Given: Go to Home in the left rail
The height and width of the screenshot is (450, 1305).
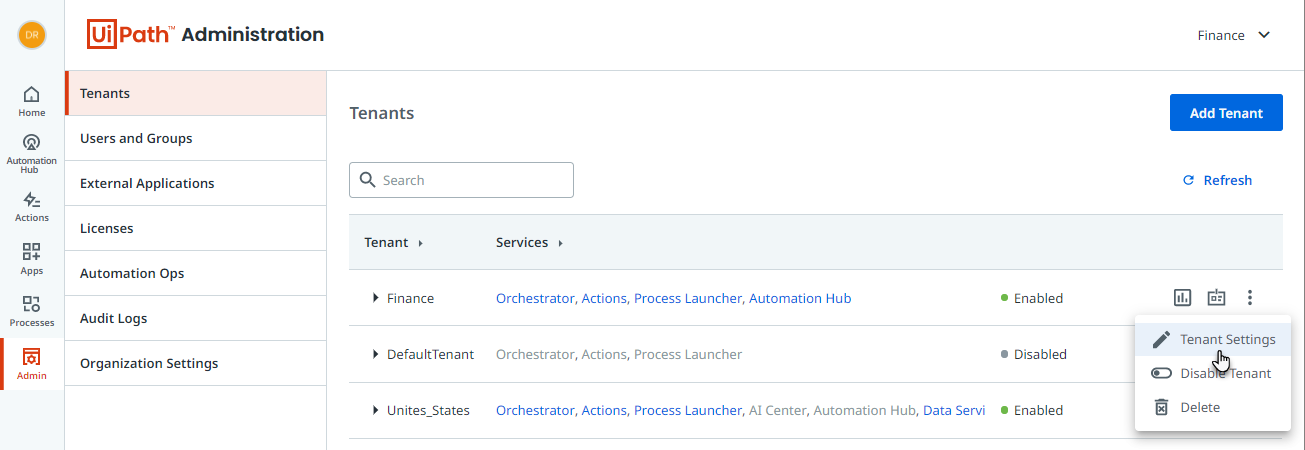Looking at the screenshot, I should point(32,101).
